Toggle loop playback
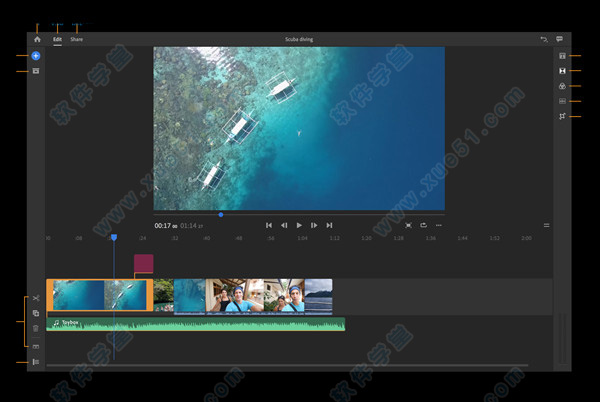The width and height of the screenshot is (600, 402). pos(423,226)
